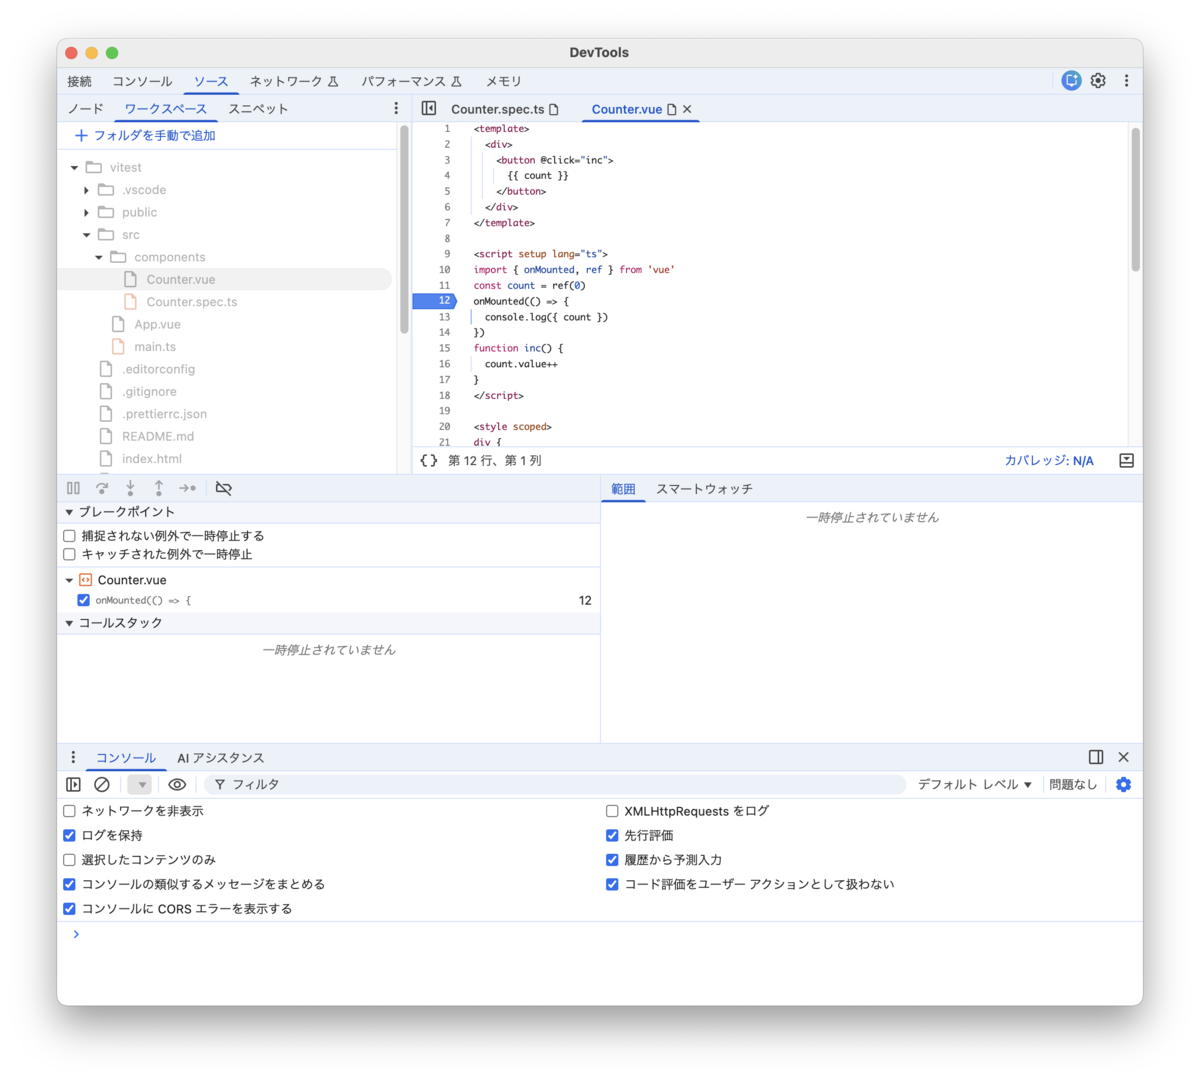This screenshot has height=1081, width=1200.
Task: Open console settings blue gear
Action: pyautogui.click(x=1123, y=785)
